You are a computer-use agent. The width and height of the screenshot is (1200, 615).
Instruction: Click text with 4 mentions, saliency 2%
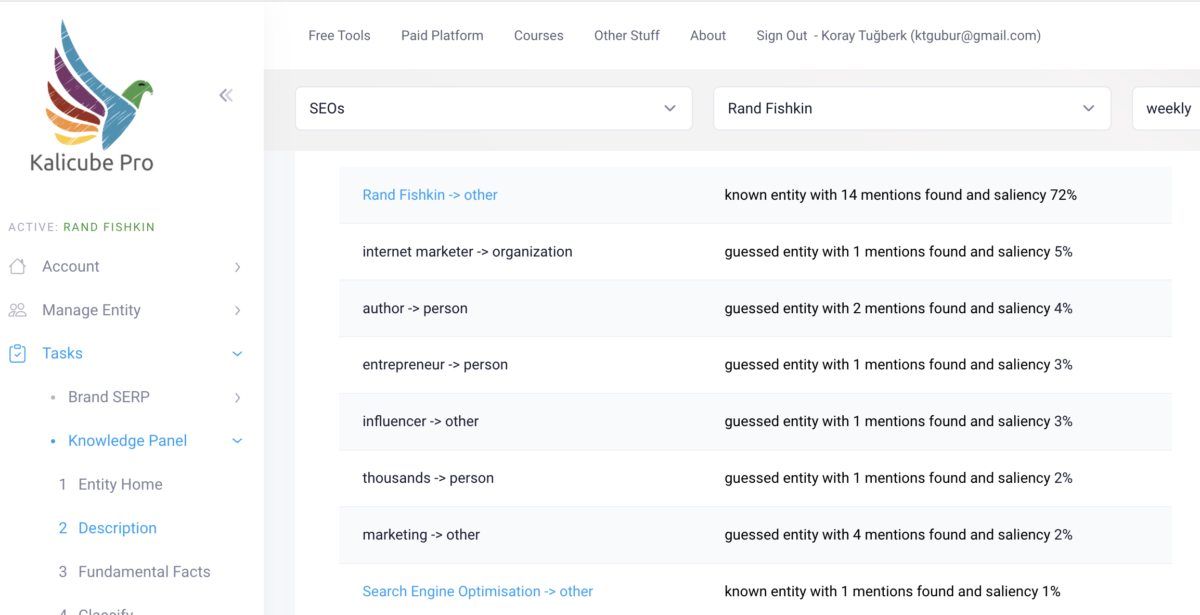[898, 535]
